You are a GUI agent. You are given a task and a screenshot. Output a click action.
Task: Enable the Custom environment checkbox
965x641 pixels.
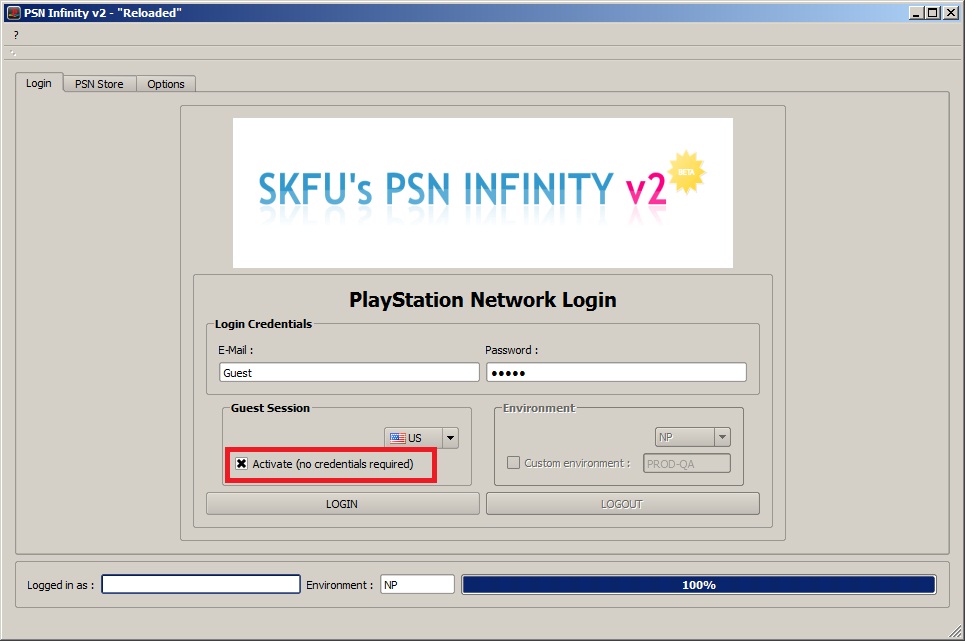coord(513,463)
